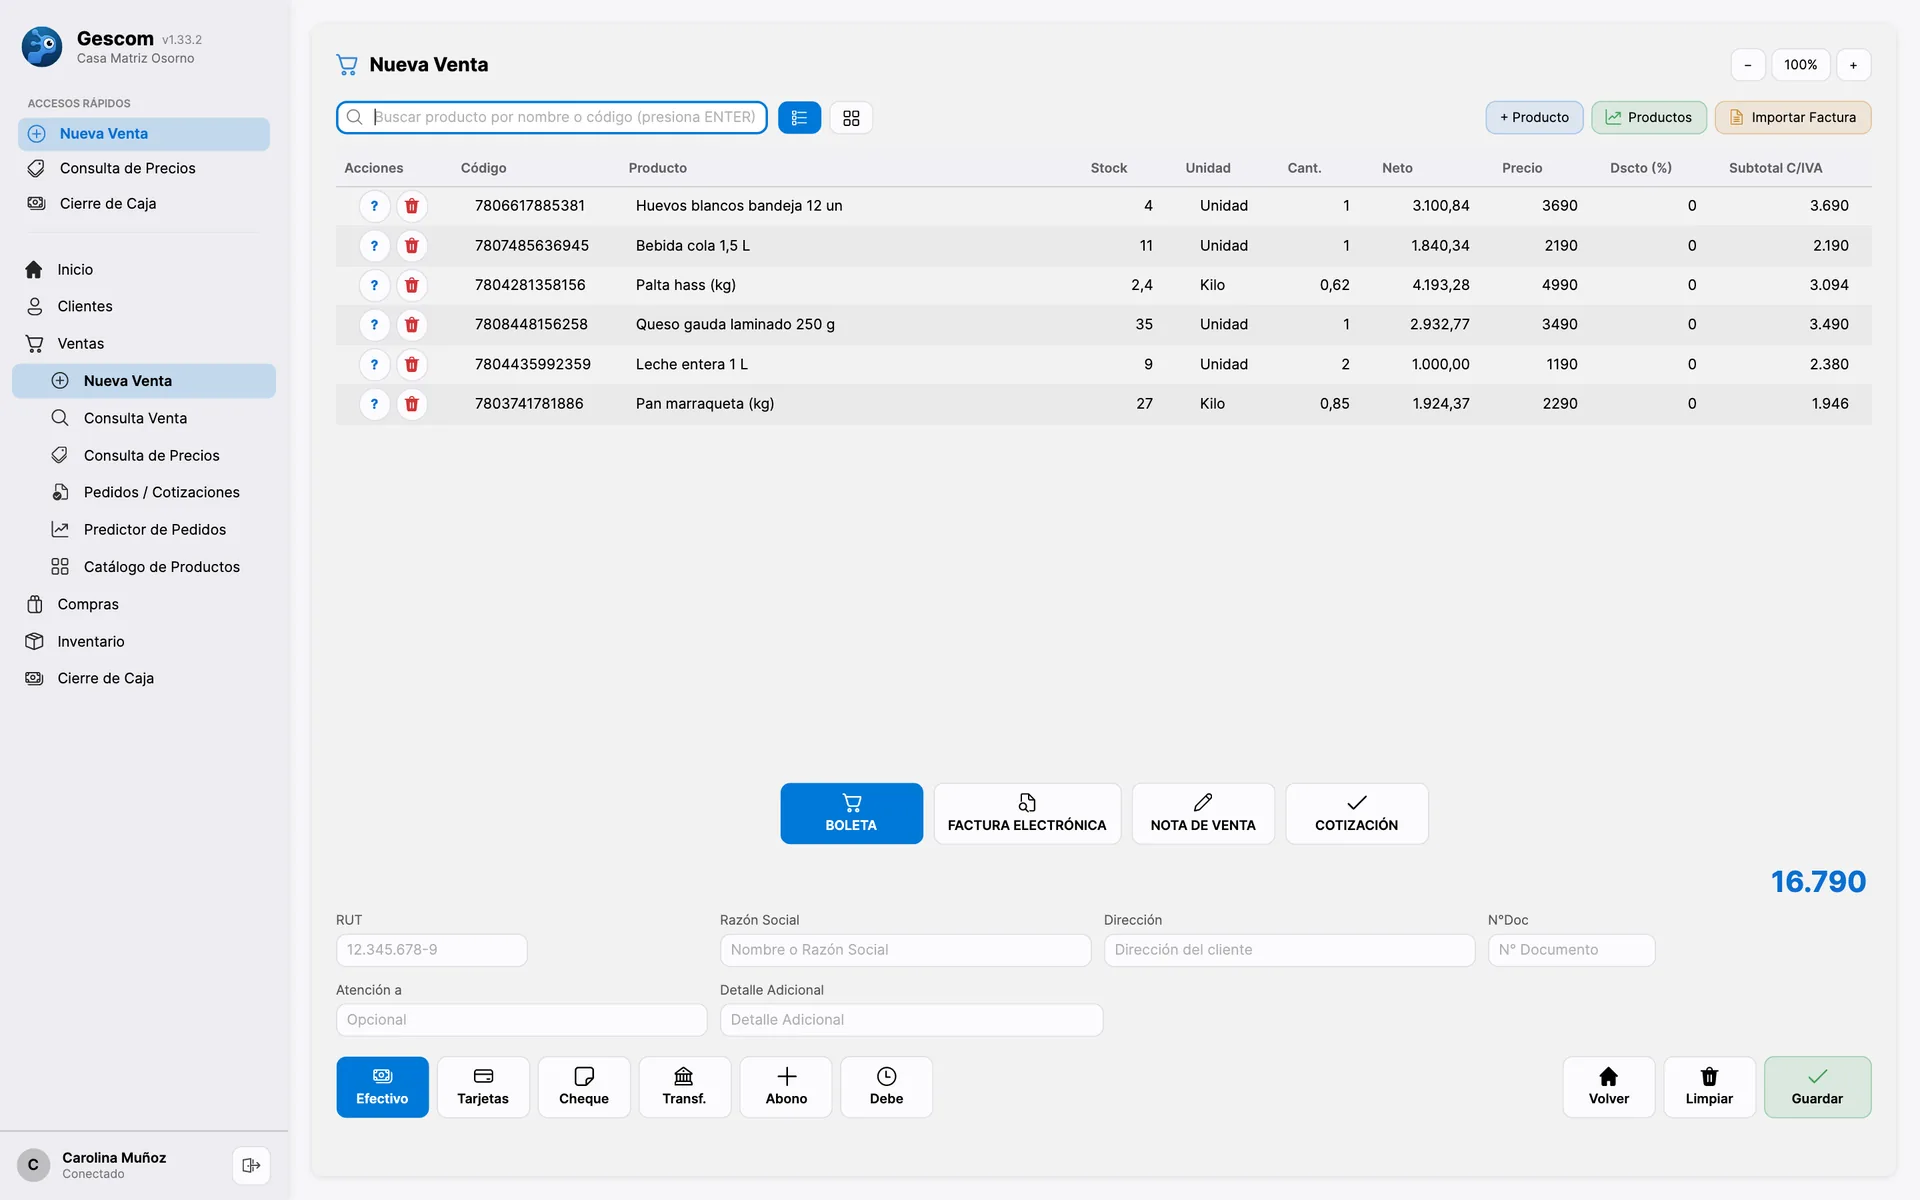Image resolution: width=1920 pixels, height=1200 pixels.
Task: Decrease zoom with the minus button
Action: click(1748, 65)
